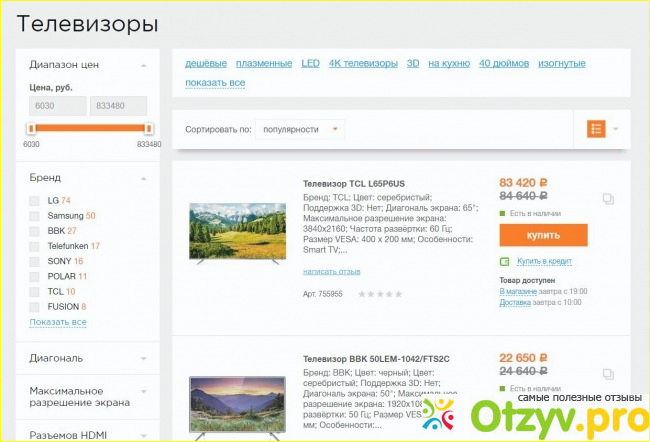This screenshot has height=442, width=650.
Task: Switch to the orange list view icon
Action: pyautogui.click(x=596, y=129)
